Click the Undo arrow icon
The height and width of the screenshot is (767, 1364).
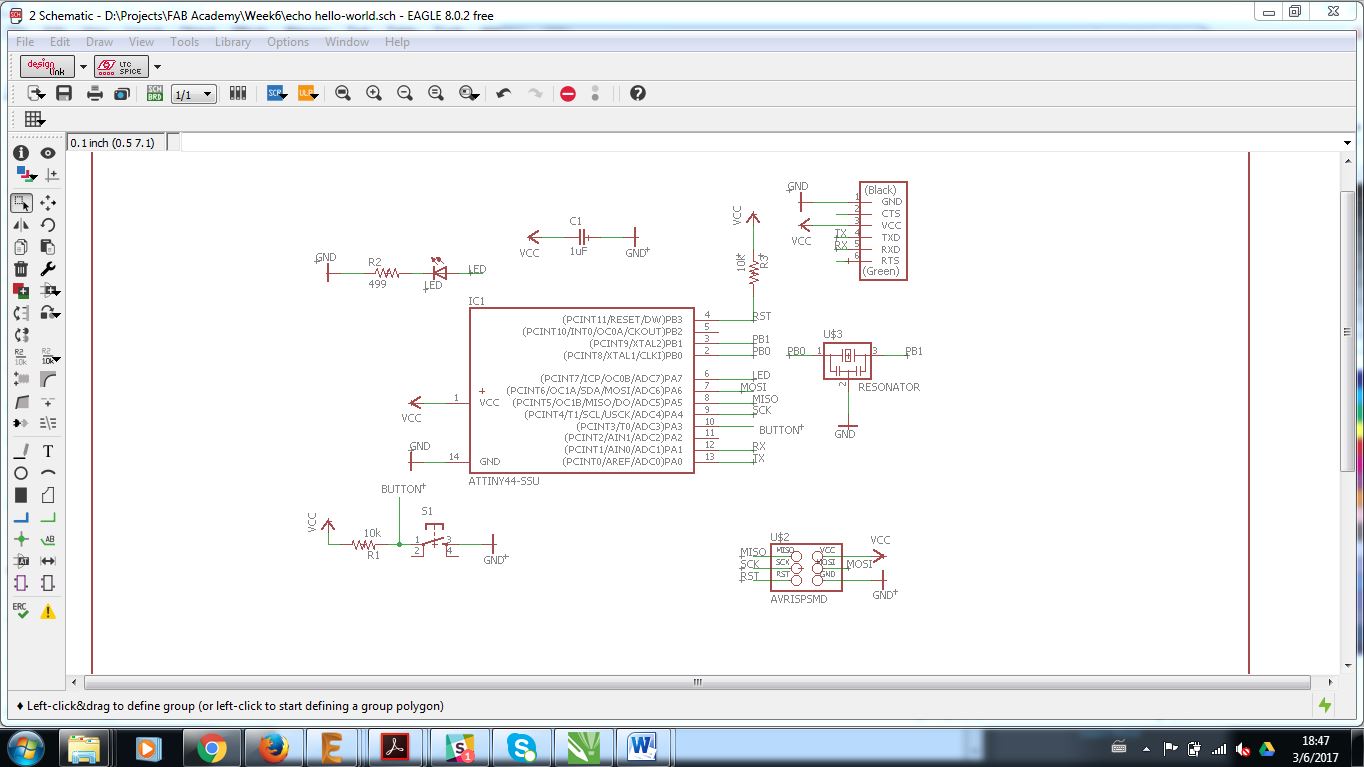504,93
